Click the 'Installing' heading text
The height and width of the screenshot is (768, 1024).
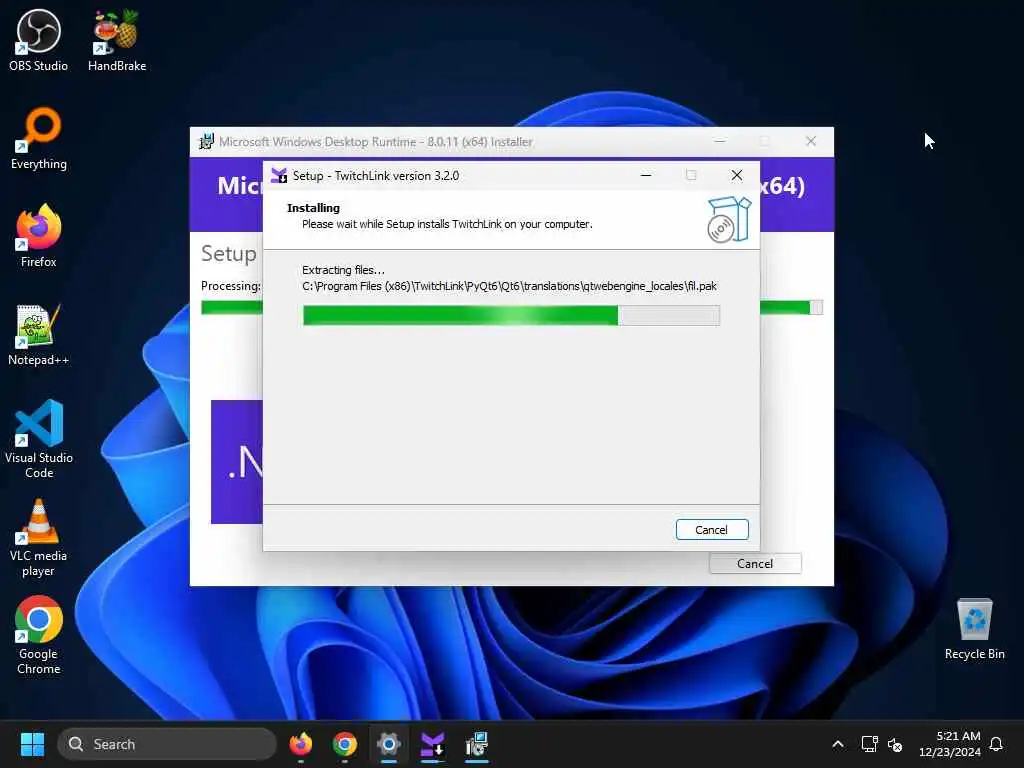[313, 208]
